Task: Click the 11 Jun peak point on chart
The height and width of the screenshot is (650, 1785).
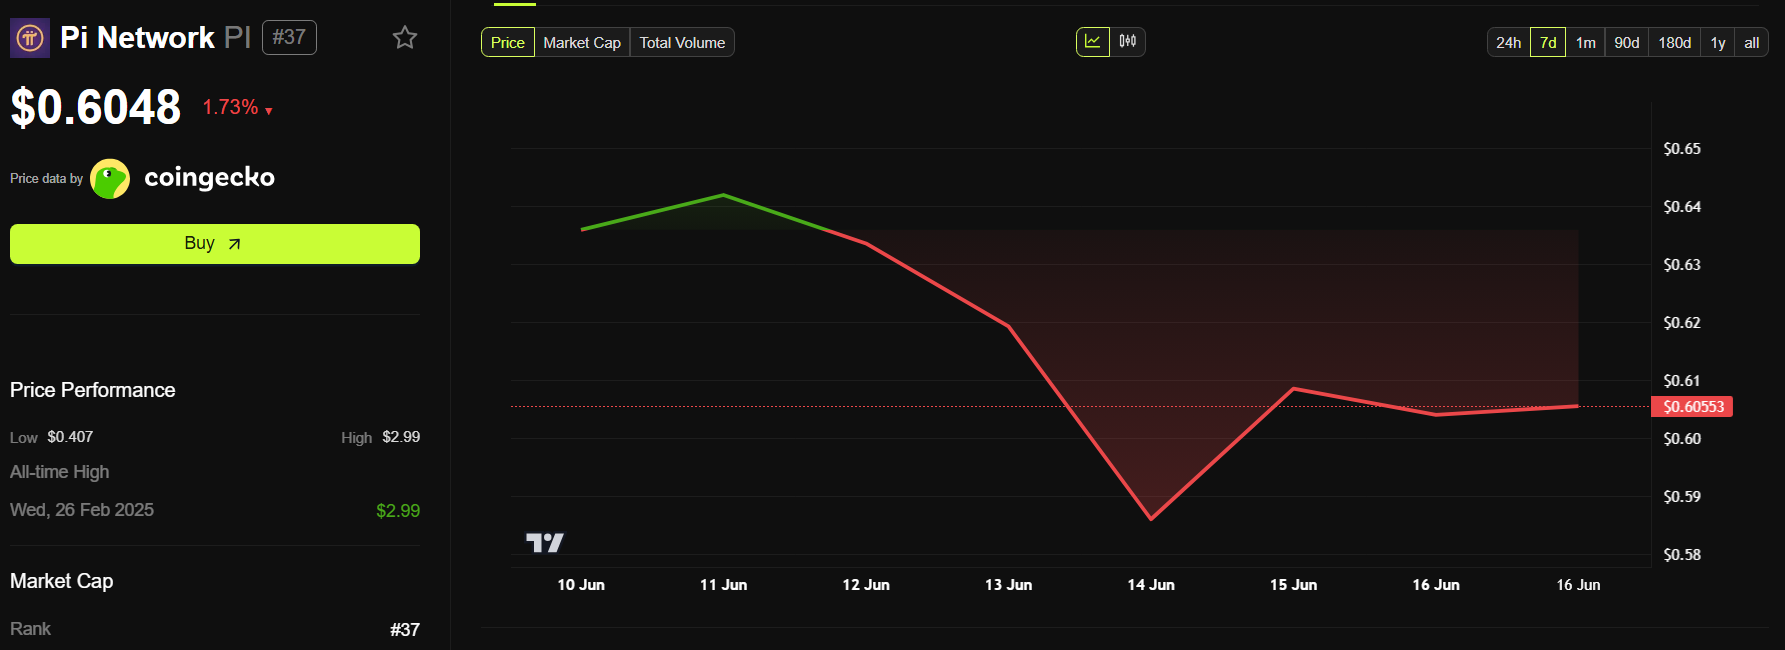Action: point(723,195)
